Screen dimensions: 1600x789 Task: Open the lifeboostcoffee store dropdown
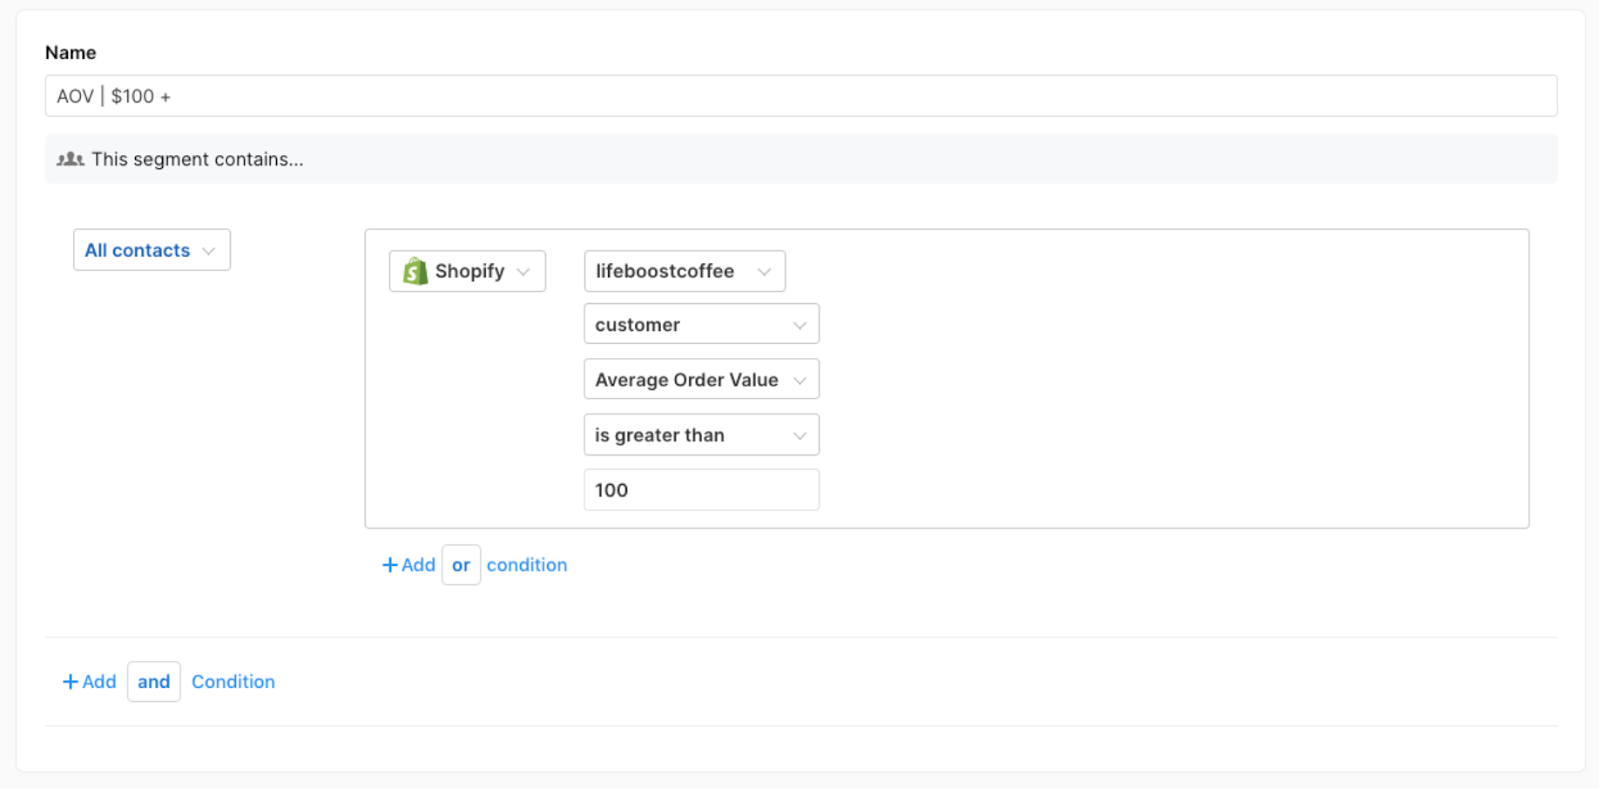pyautogui.click(x=684, y=271)
